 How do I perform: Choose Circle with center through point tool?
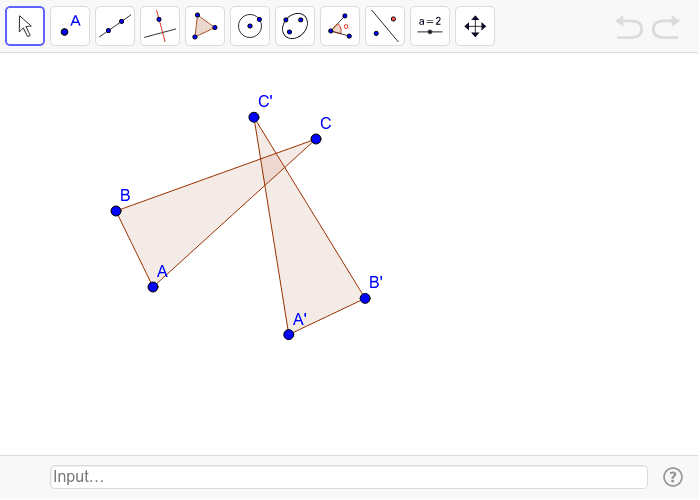pos(250,26)
